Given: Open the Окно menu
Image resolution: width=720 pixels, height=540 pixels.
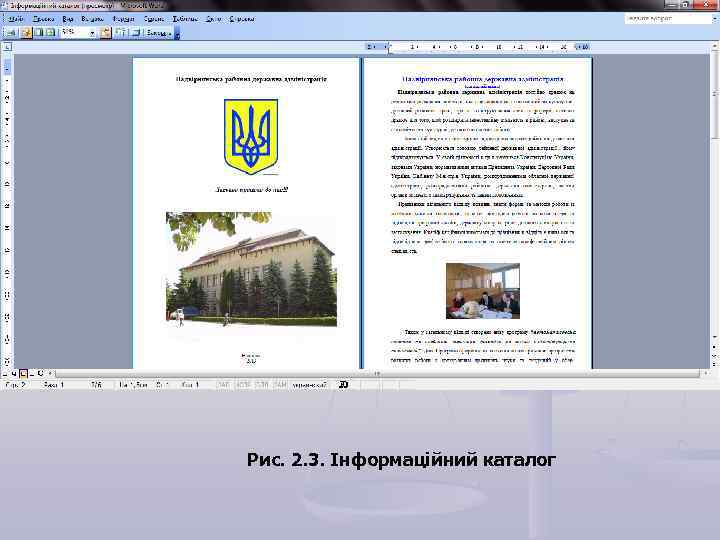Looking at the screenshot, I should 214,19.
